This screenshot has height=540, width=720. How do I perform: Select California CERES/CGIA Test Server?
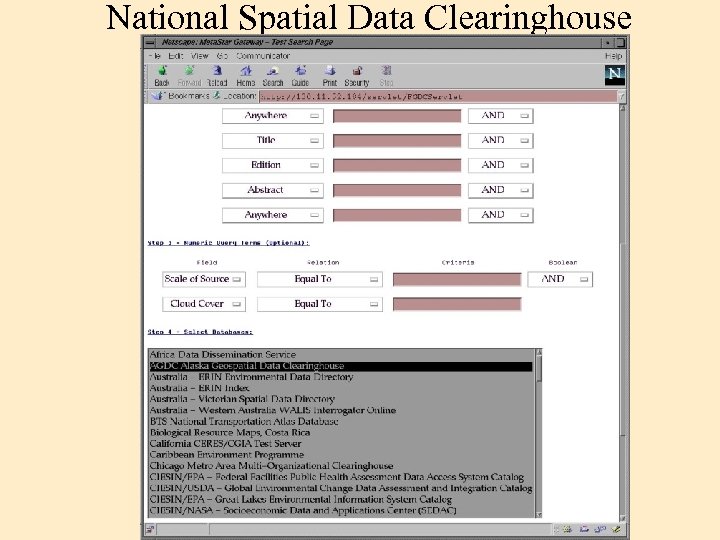coord(341,444)
